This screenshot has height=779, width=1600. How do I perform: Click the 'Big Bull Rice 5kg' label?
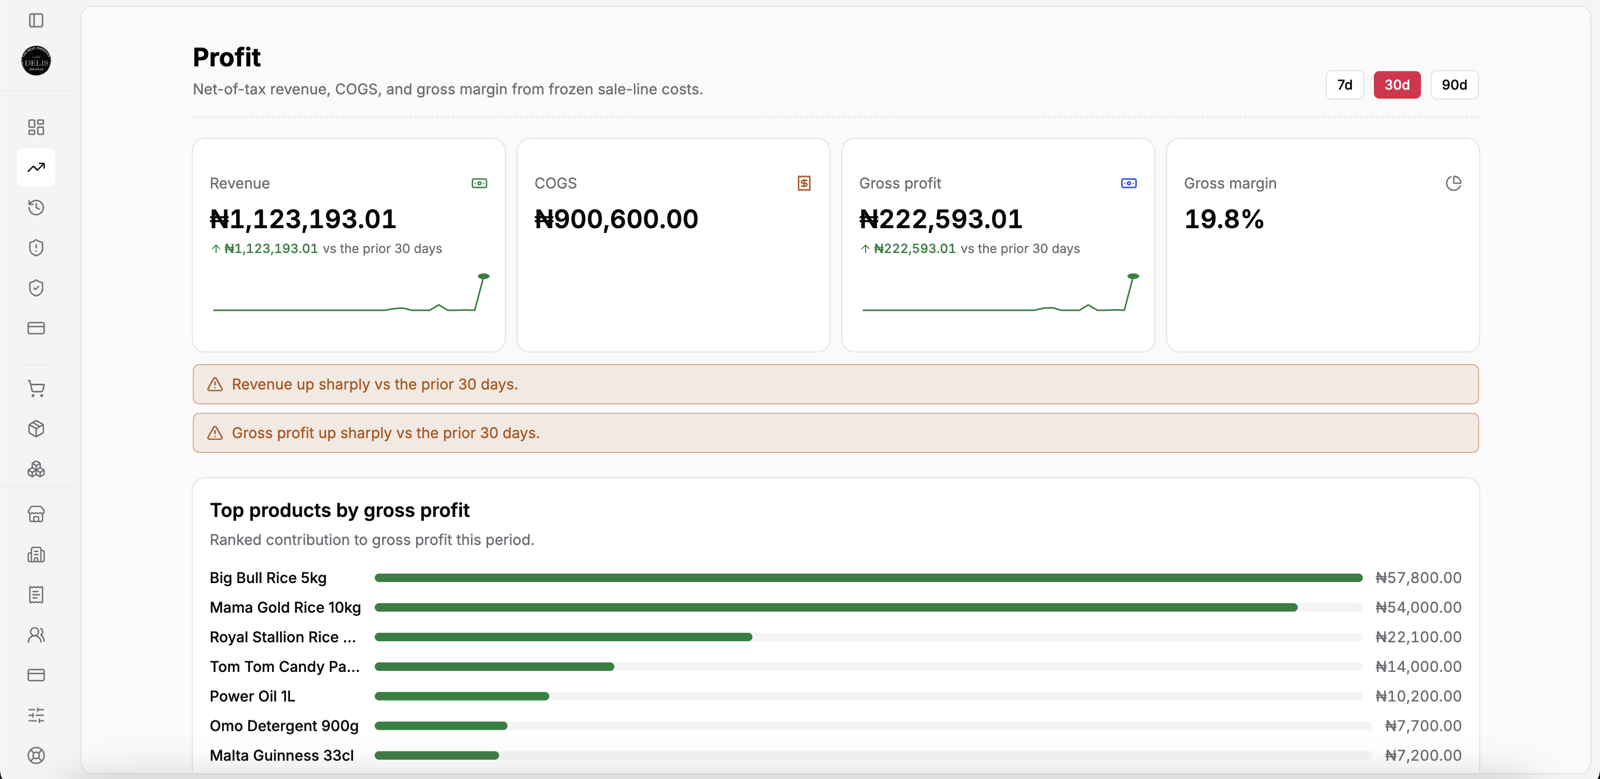(x=268, y=578)
